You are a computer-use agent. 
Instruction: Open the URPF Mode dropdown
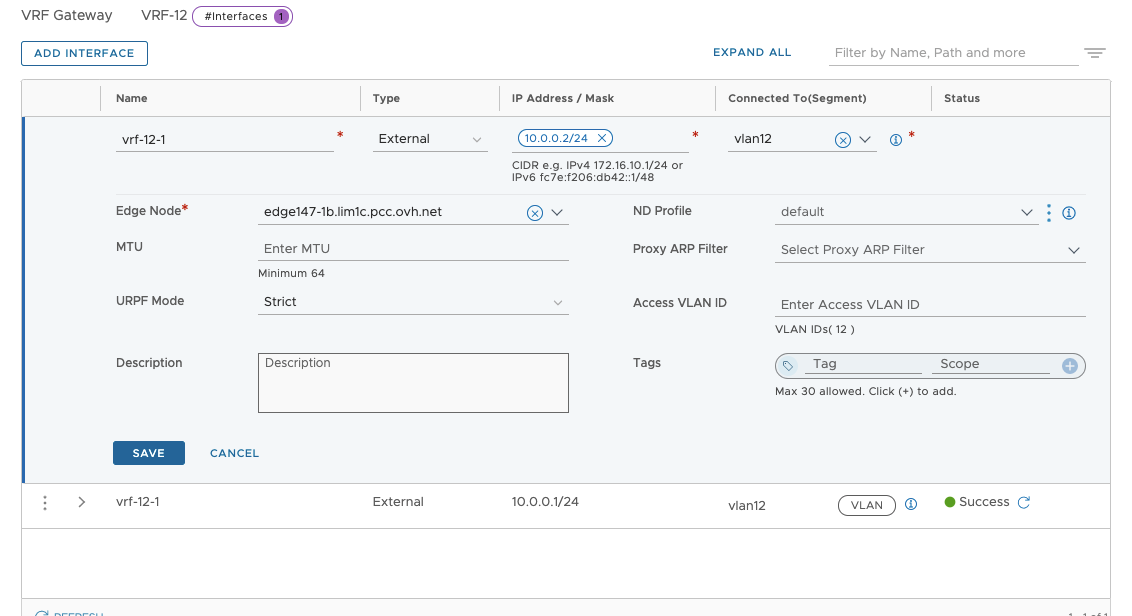click(413, 302)
